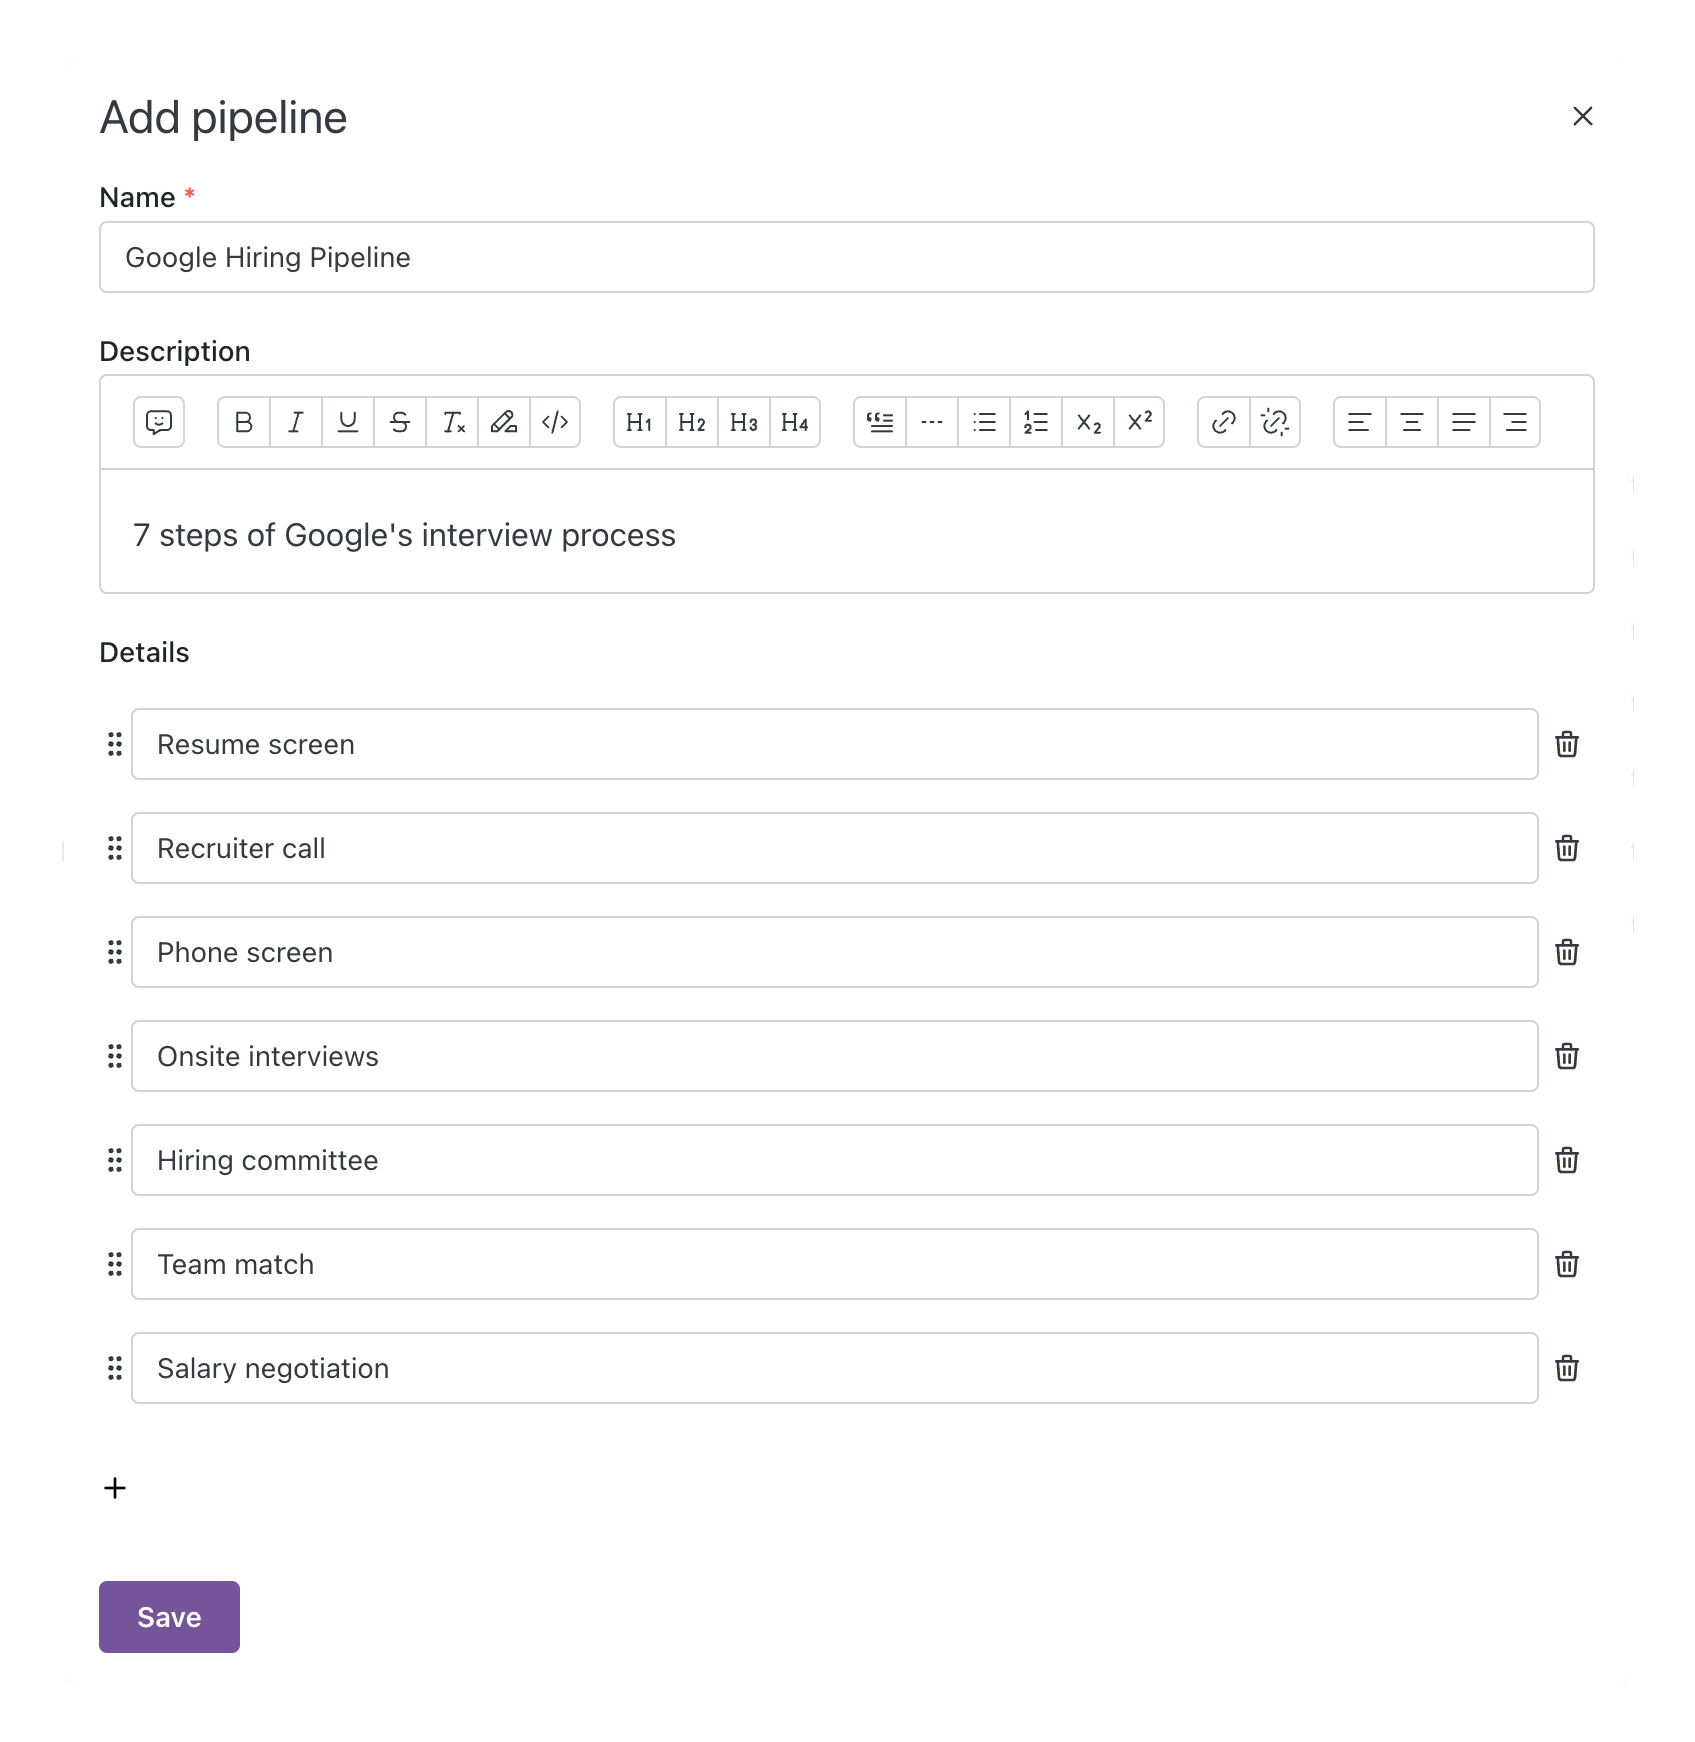
Task: Insert a code block
Action: pos(555,422)
